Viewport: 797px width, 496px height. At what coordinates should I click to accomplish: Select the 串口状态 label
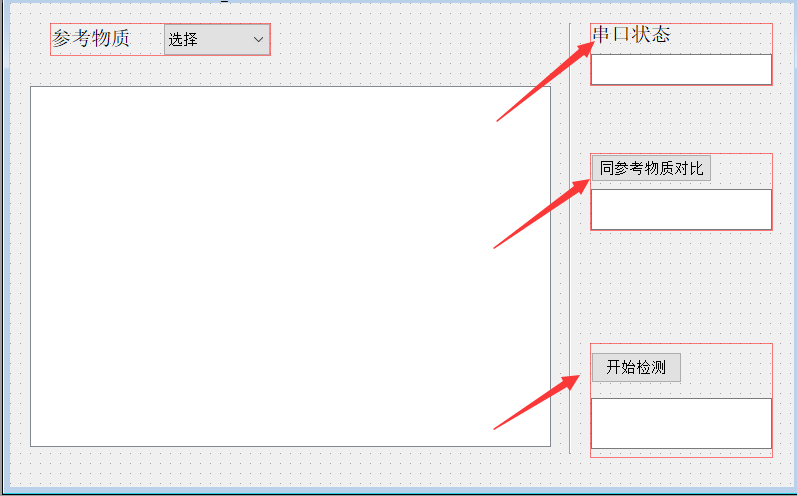[x=632, y=34]
